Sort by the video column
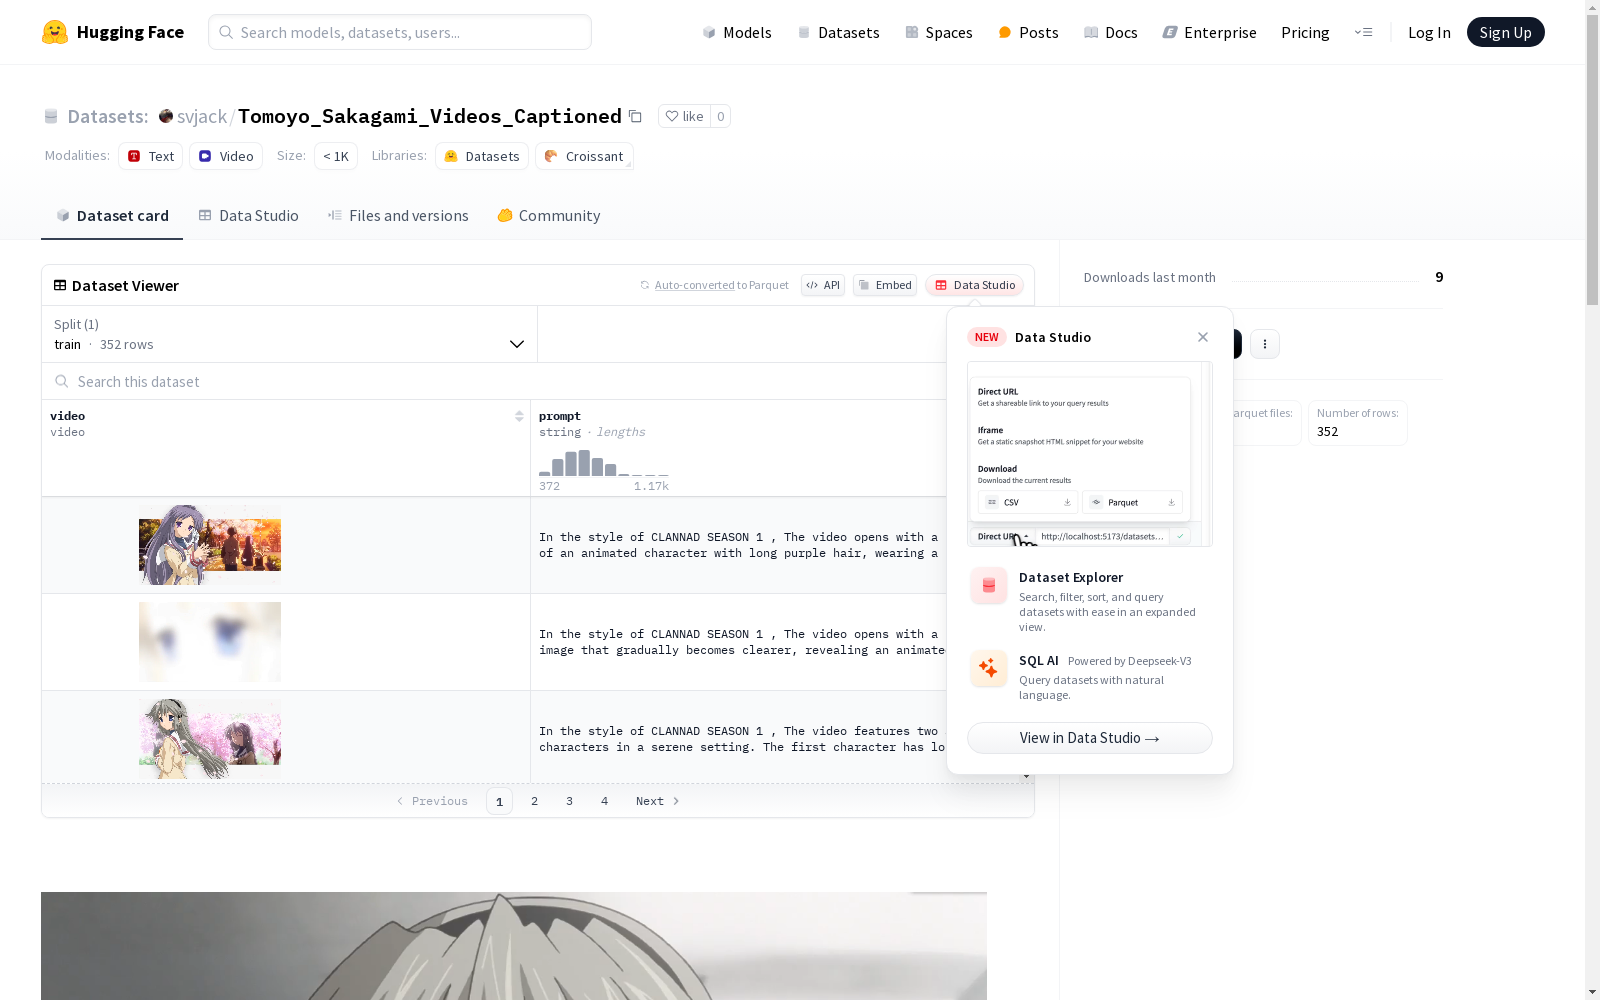Image resolution: width=1600 pixels, height=1000 pixels. (x=519, y=416)
